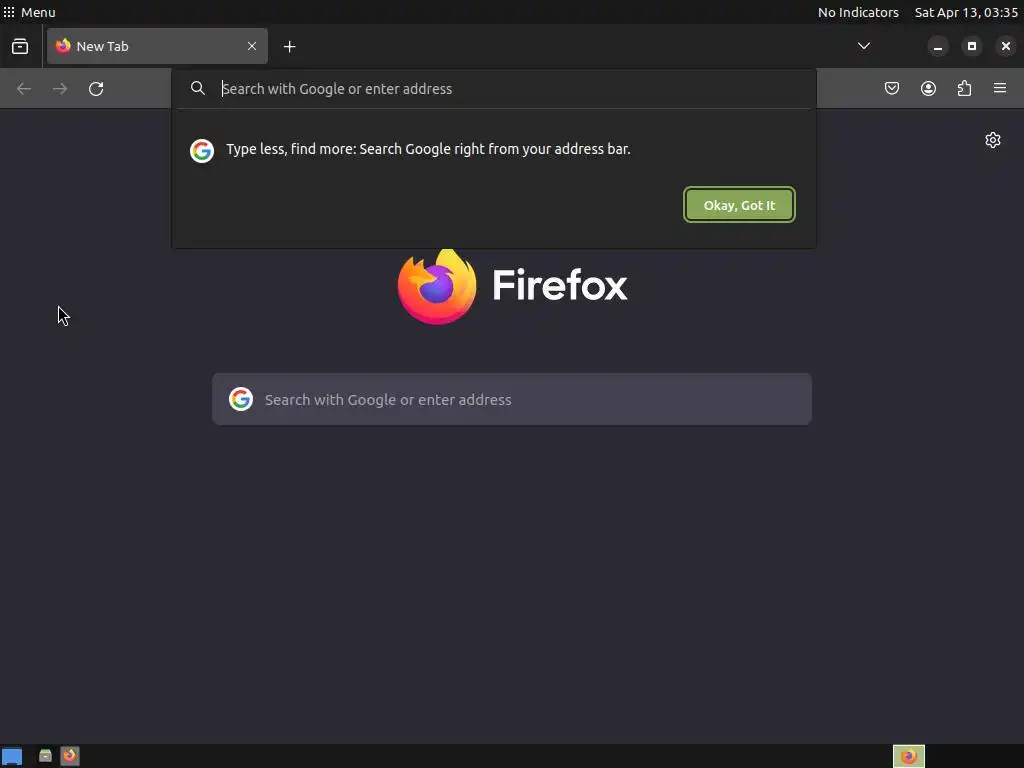Open the Firefox account icon

(928, 88)
